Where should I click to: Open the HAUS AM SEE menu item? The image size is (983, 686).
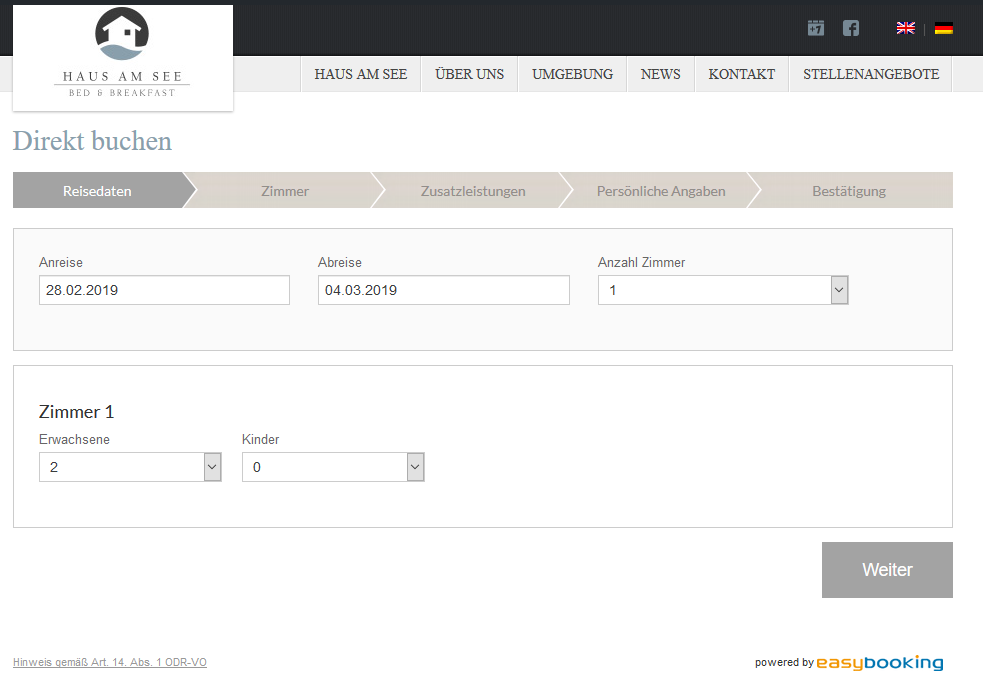360,74
